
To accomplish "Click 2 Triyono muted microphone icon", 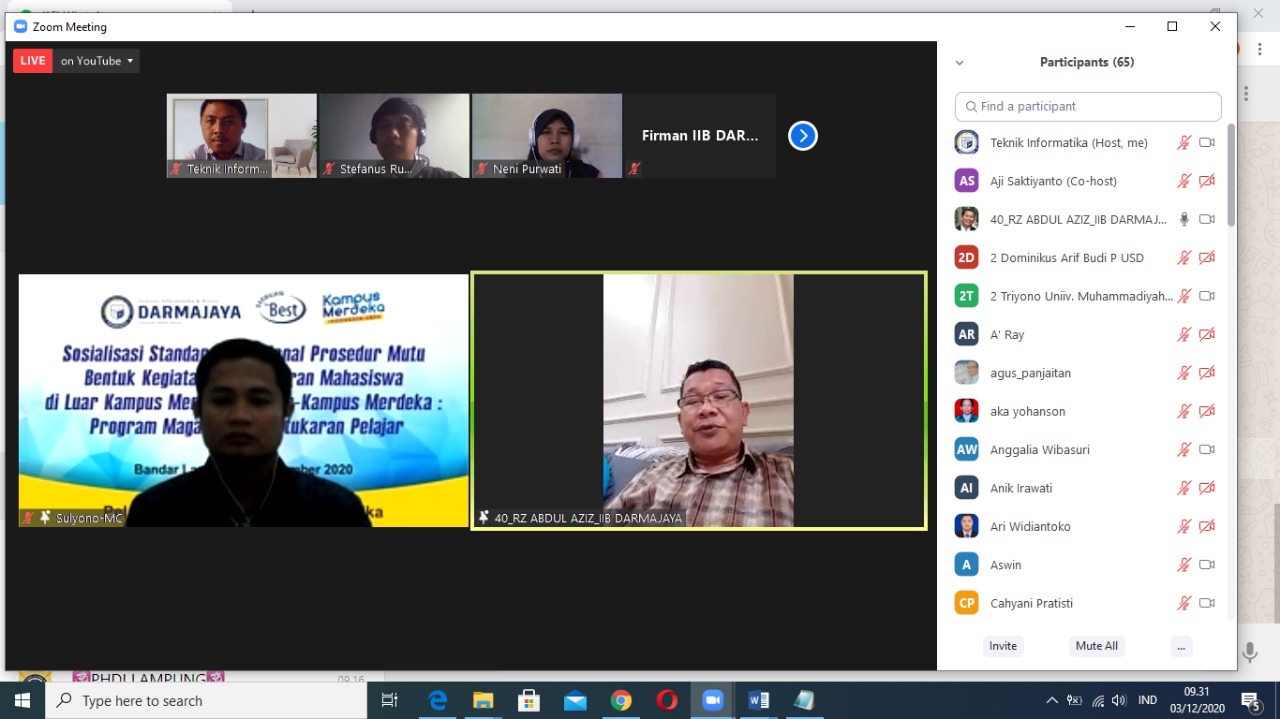I will (x=1184, y=296).
